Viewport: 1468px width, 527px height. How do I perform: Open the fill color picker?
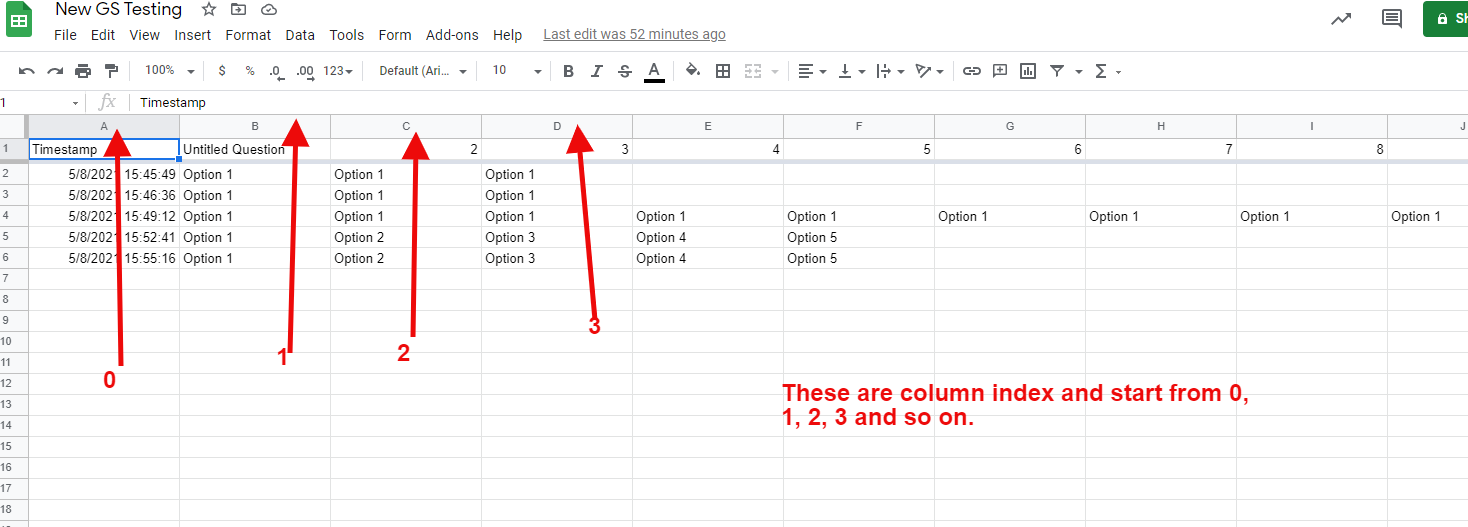pos(693,71)
